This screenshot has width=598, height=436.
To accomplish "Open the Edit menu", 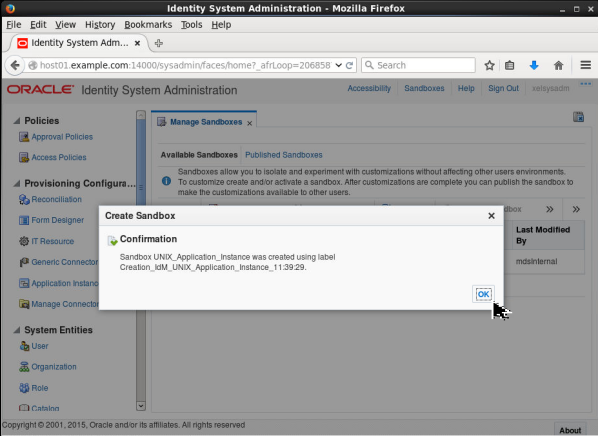I will coord(38,25).
